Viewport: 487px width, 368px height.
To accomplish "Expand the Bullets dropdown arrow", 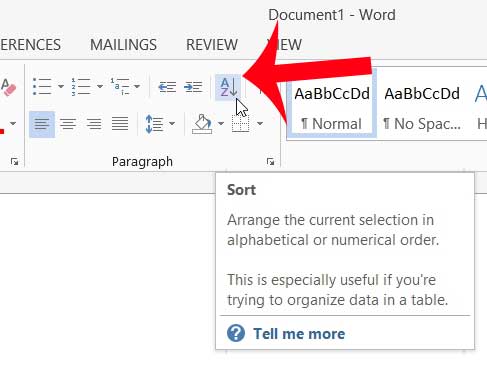I will 61,87.
